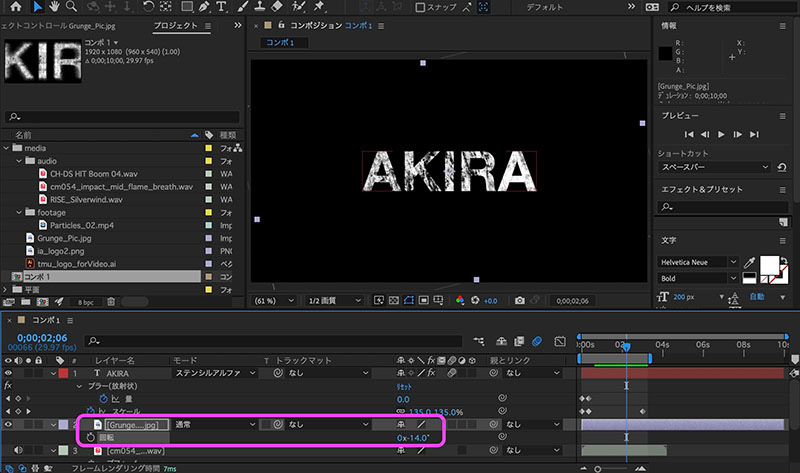Click the Default workspace button

coord(544,7)
